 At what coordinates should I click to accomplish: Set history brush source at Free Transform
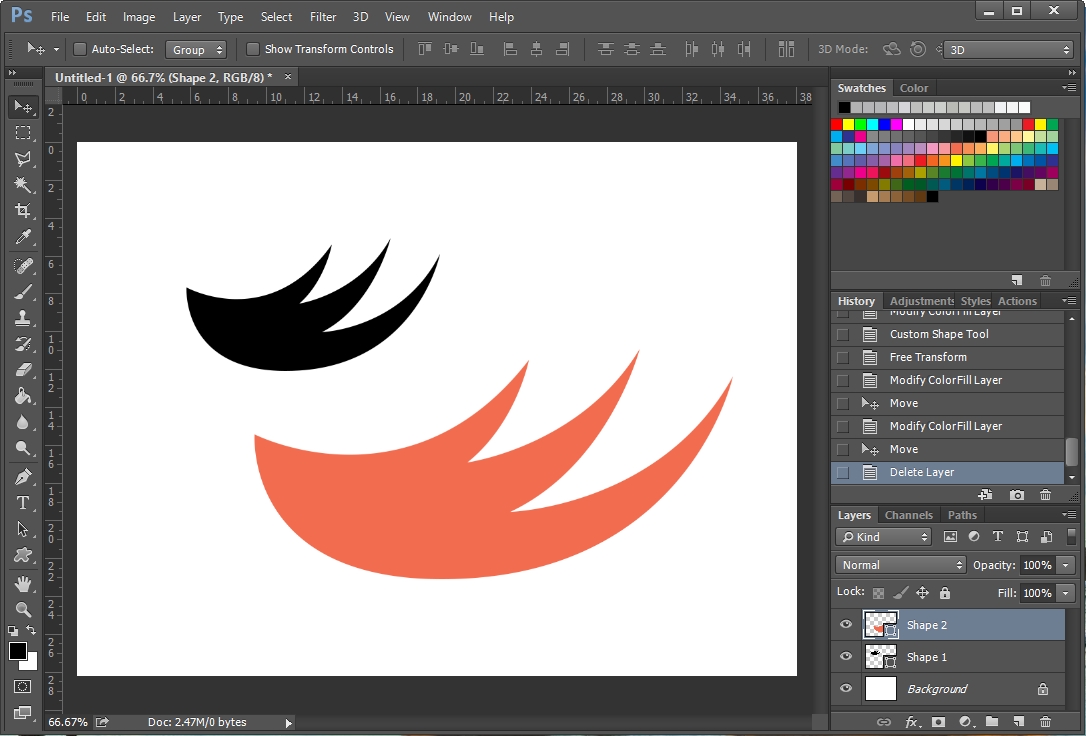(x=842, y=357)
